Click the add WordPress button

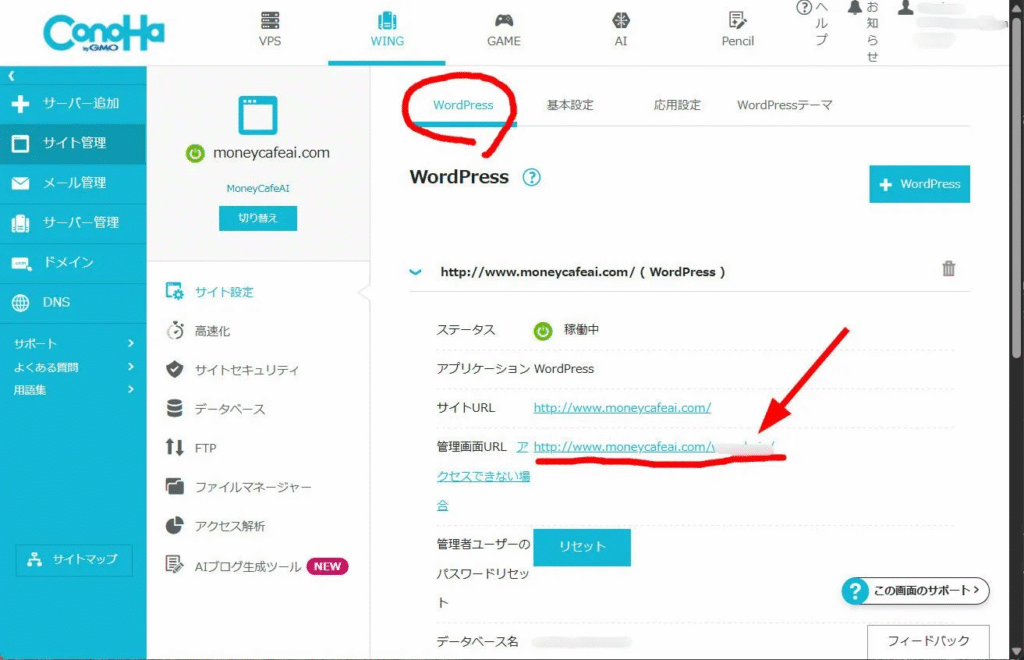tap(919, 184)
